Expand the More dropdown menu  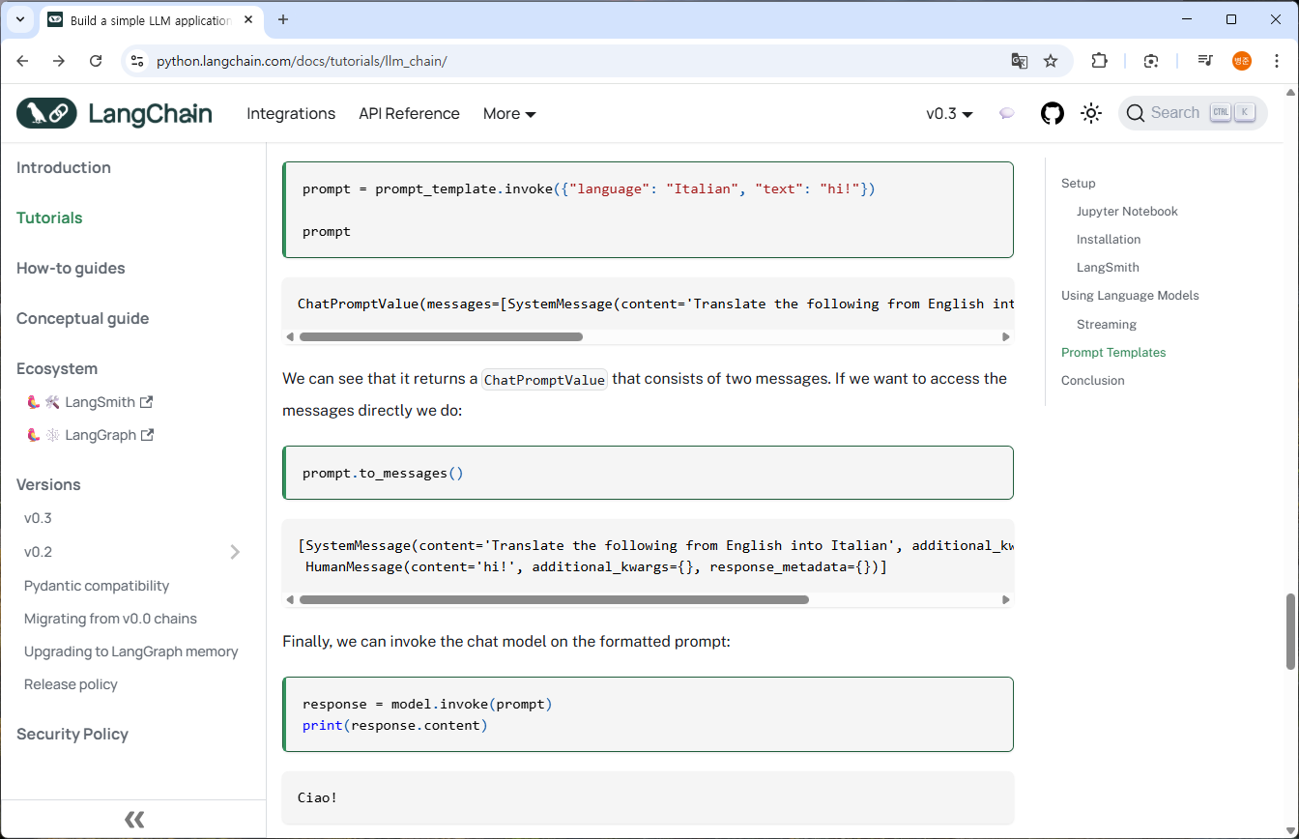coord(509,113)
